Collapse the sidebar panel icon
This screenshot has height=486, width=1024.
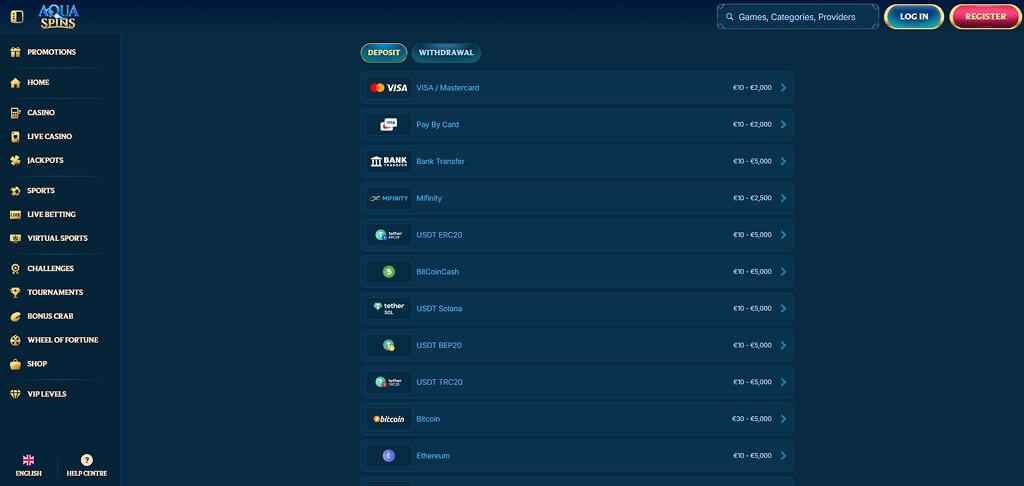coord(17,16)
